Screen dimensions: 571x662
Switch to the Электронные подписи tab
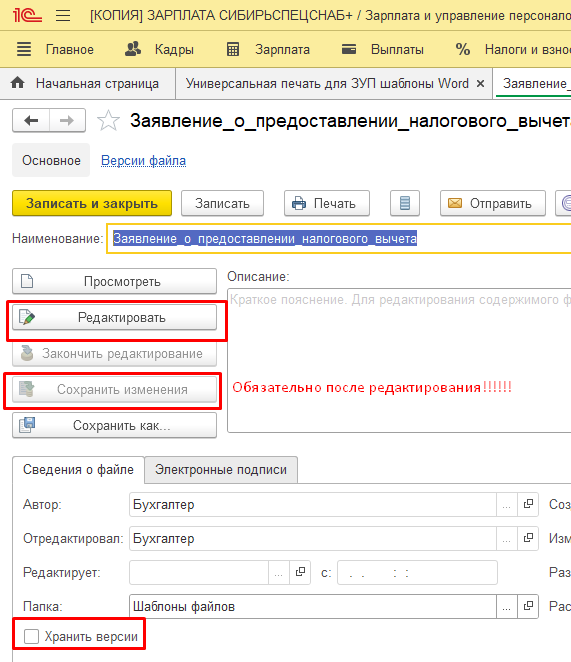(x=221, y=469)
